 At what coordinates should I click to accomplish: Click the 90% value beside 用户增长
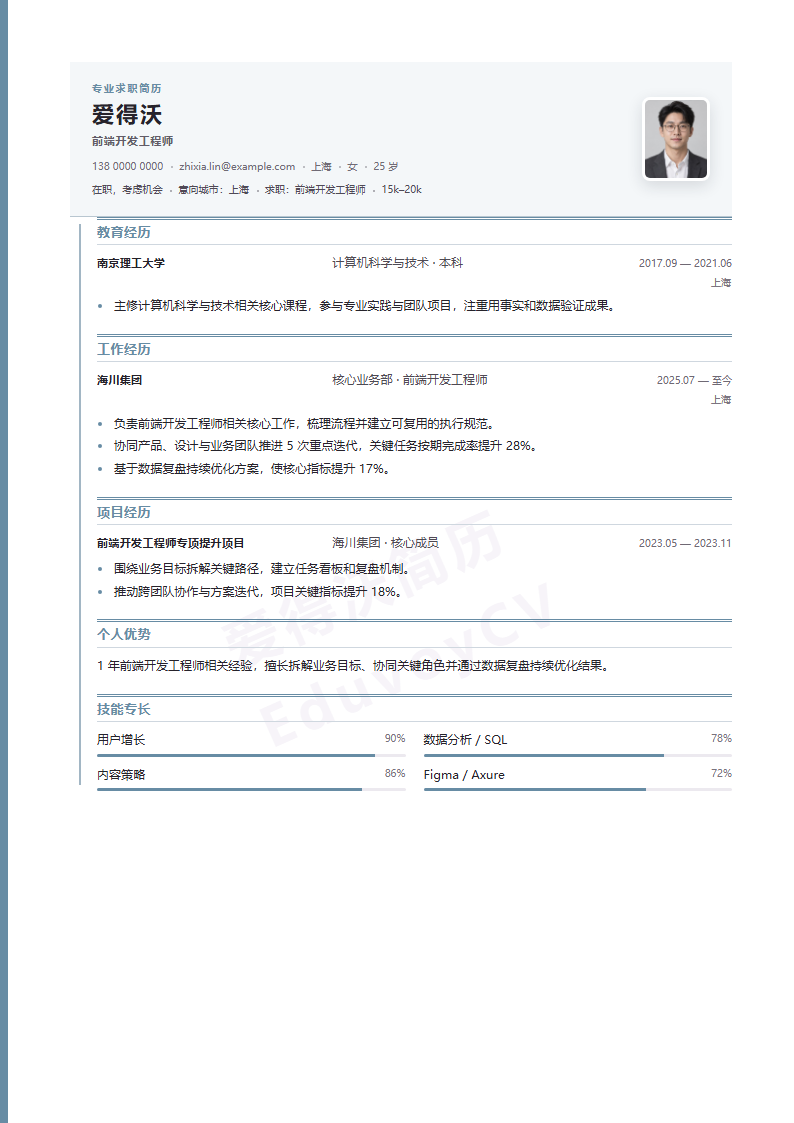[395, 738]
